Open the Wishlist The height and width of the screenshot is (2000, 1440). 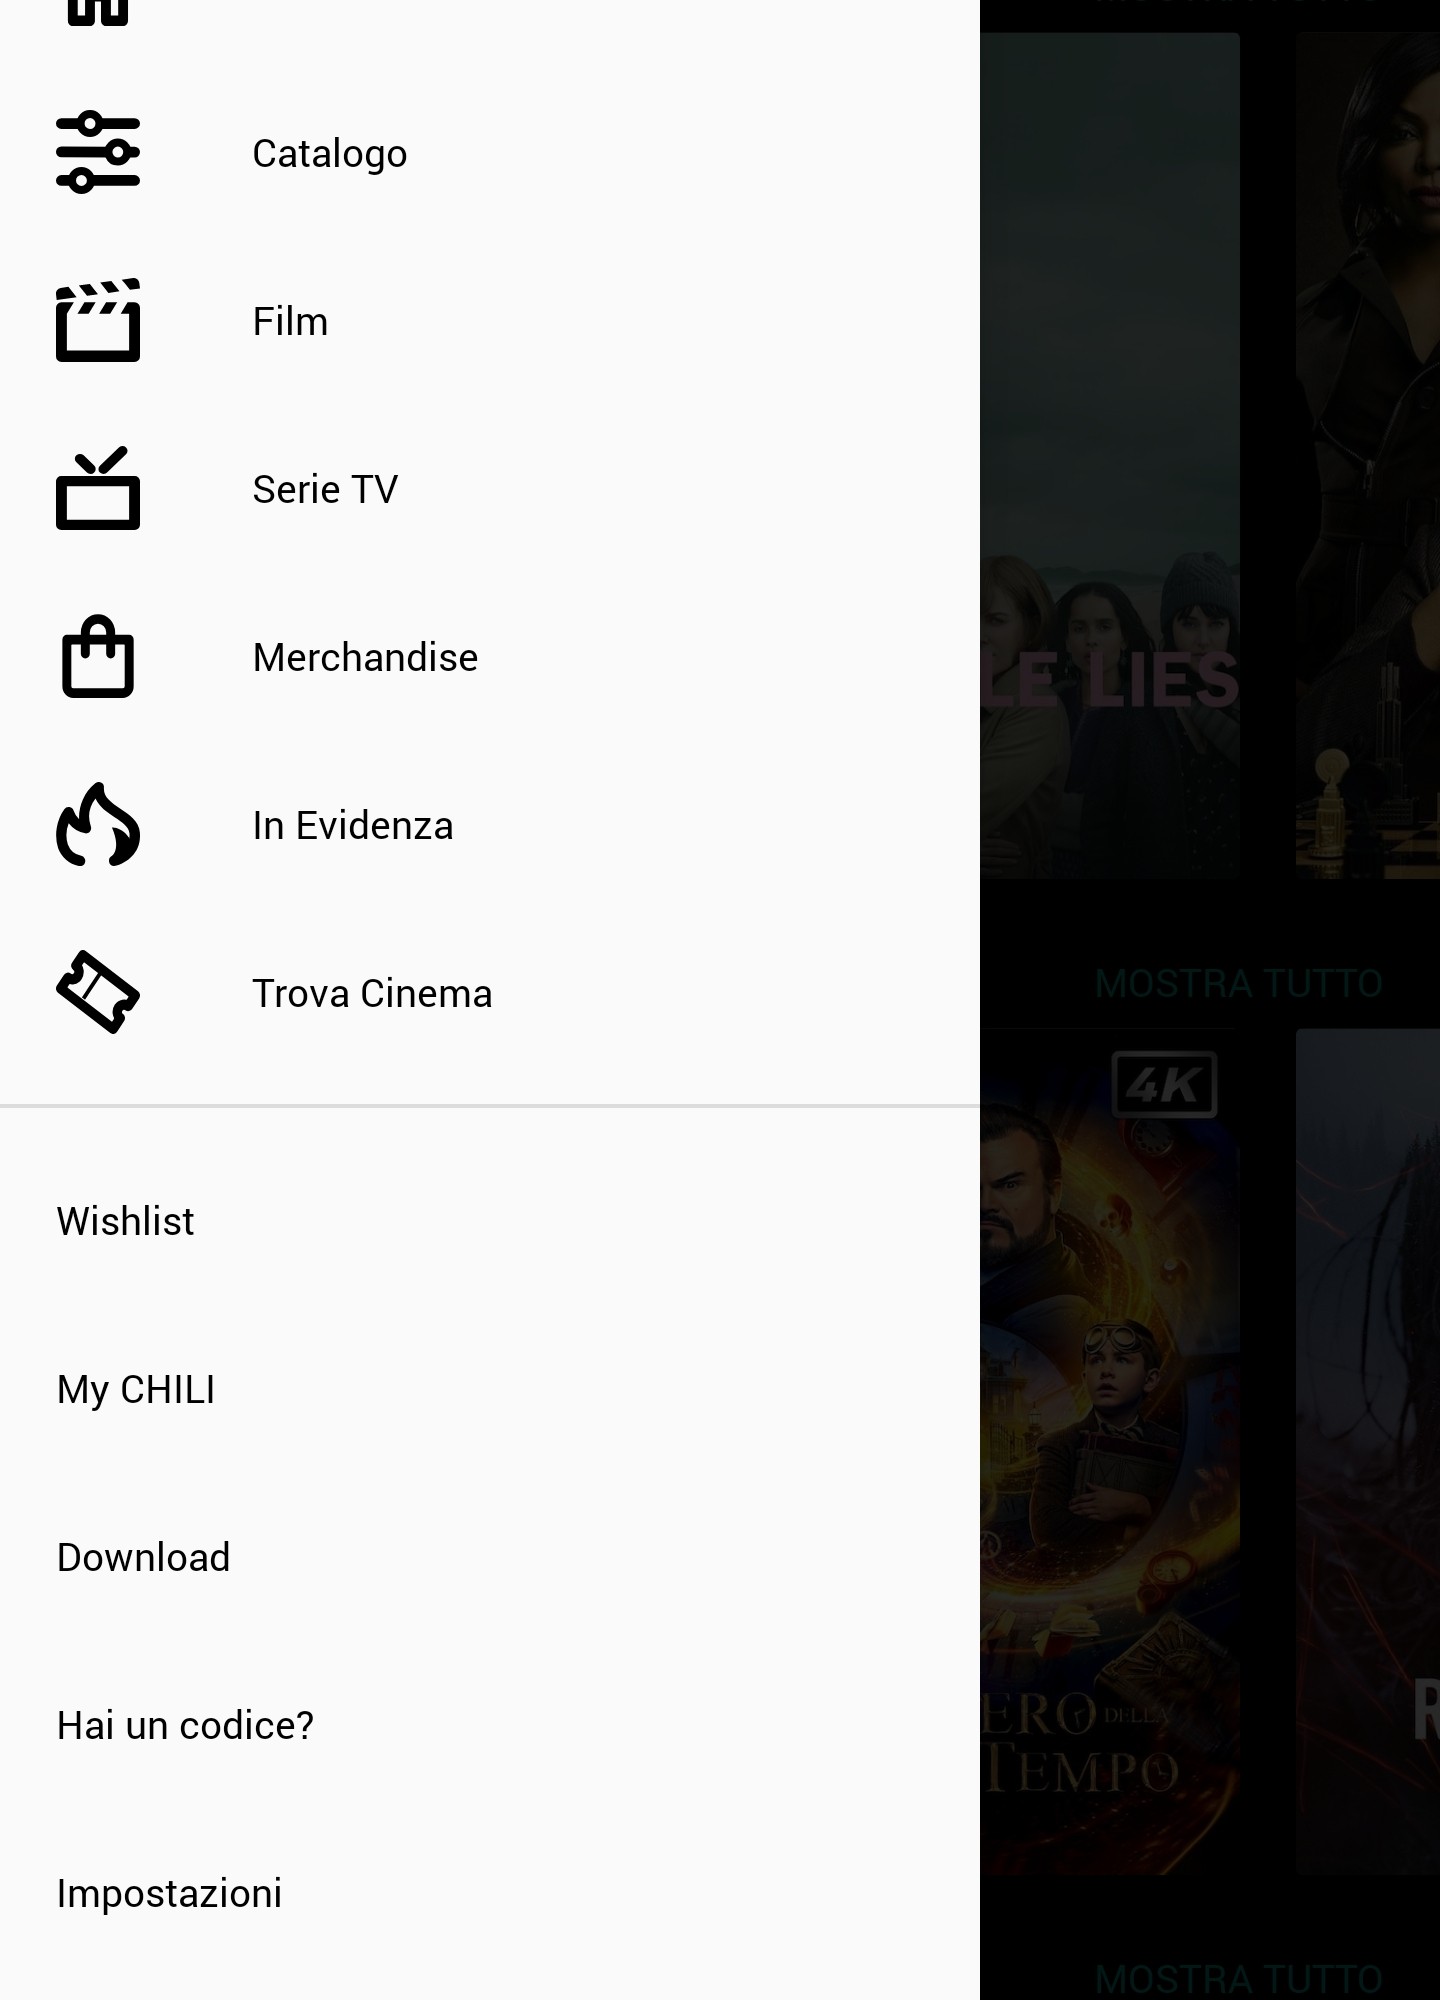[x=125, y=1222]
